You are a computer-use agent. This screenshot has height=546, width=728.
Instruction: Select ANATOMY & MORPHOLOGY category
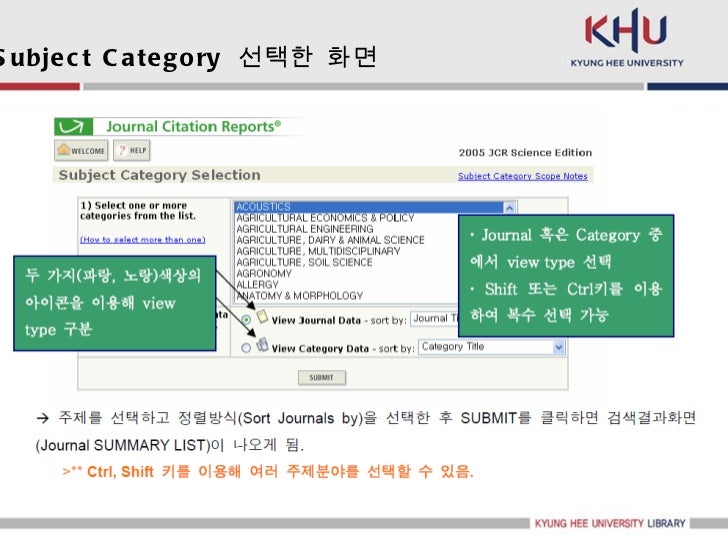[299, 296]
